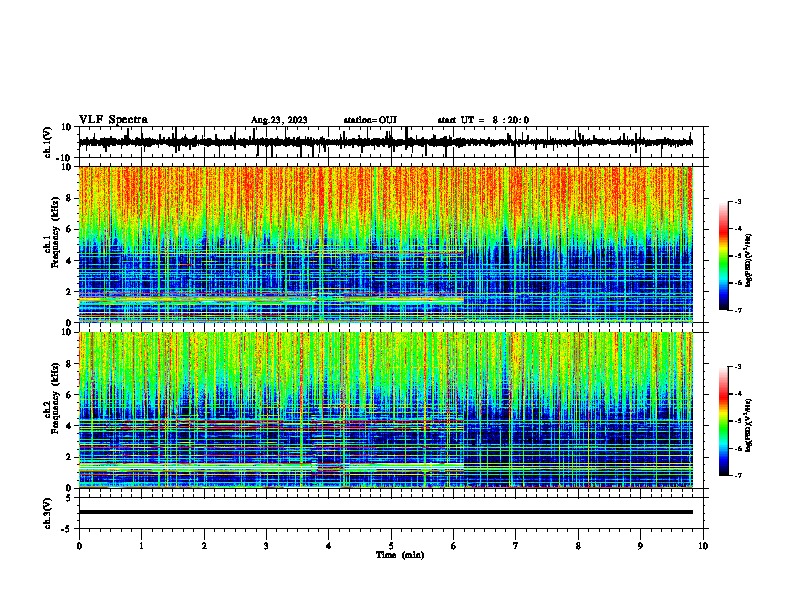Click the "VLF Spectra" title text
Viewport: 792px width, 612px height.
113,120
